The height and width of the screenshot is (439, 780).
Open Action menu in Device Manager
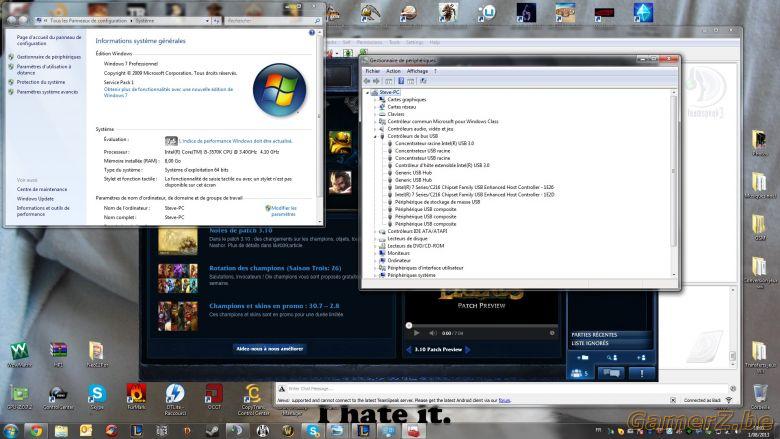coord(393,71)
